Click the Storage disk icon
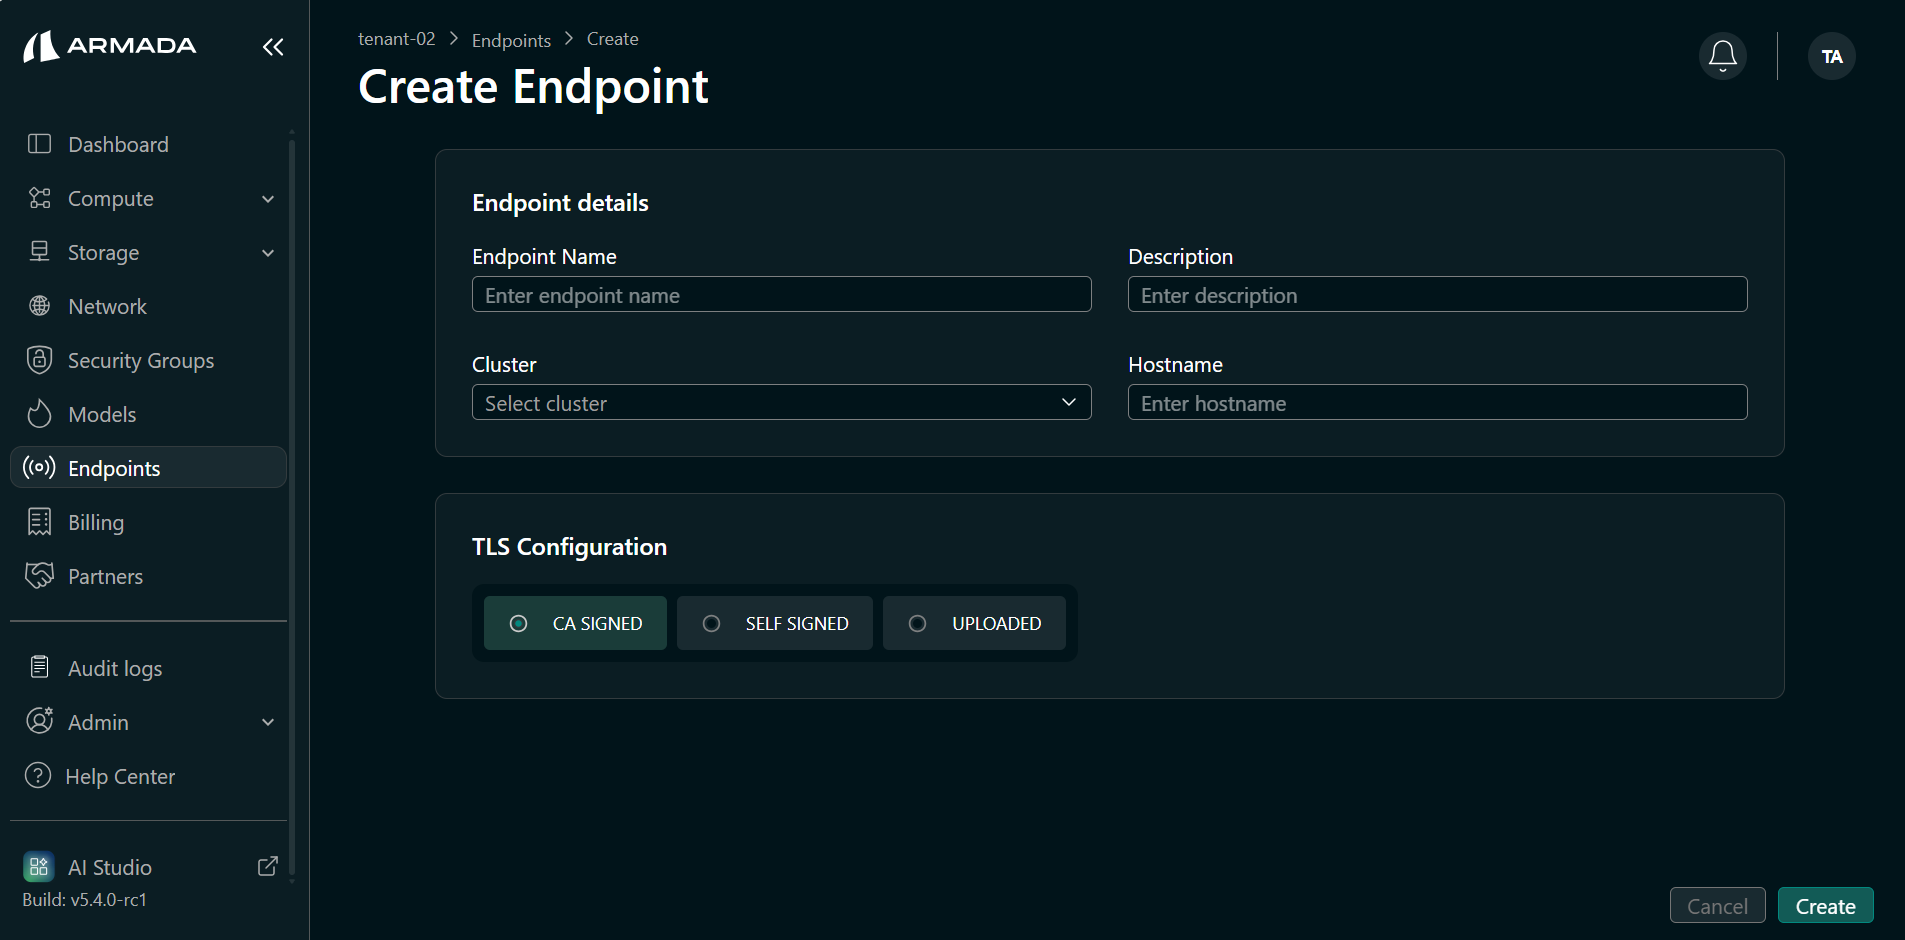Image resolution: width=1905 pixels, height=940 pixels. 39,252
